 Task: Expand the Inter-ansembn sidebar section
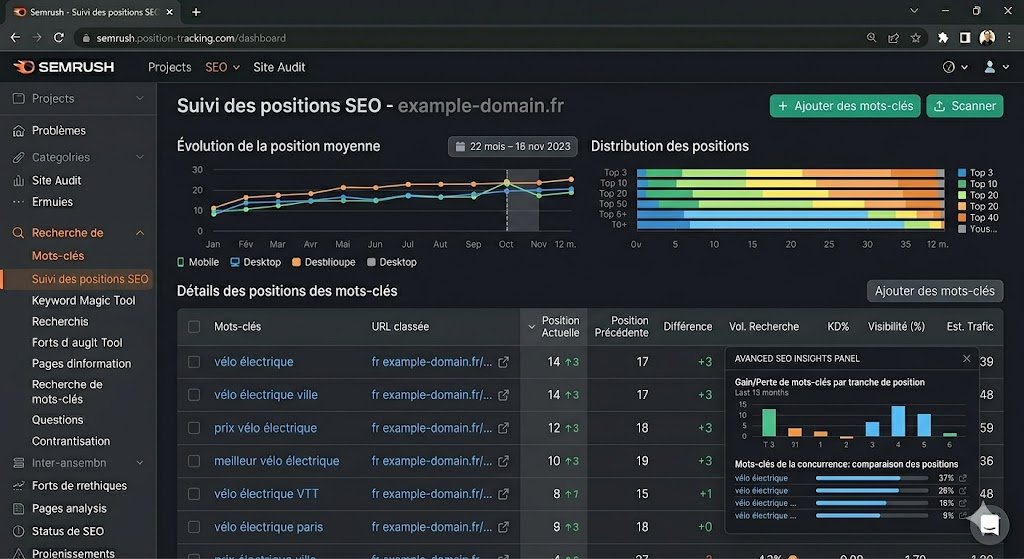(x=140, y=463)
